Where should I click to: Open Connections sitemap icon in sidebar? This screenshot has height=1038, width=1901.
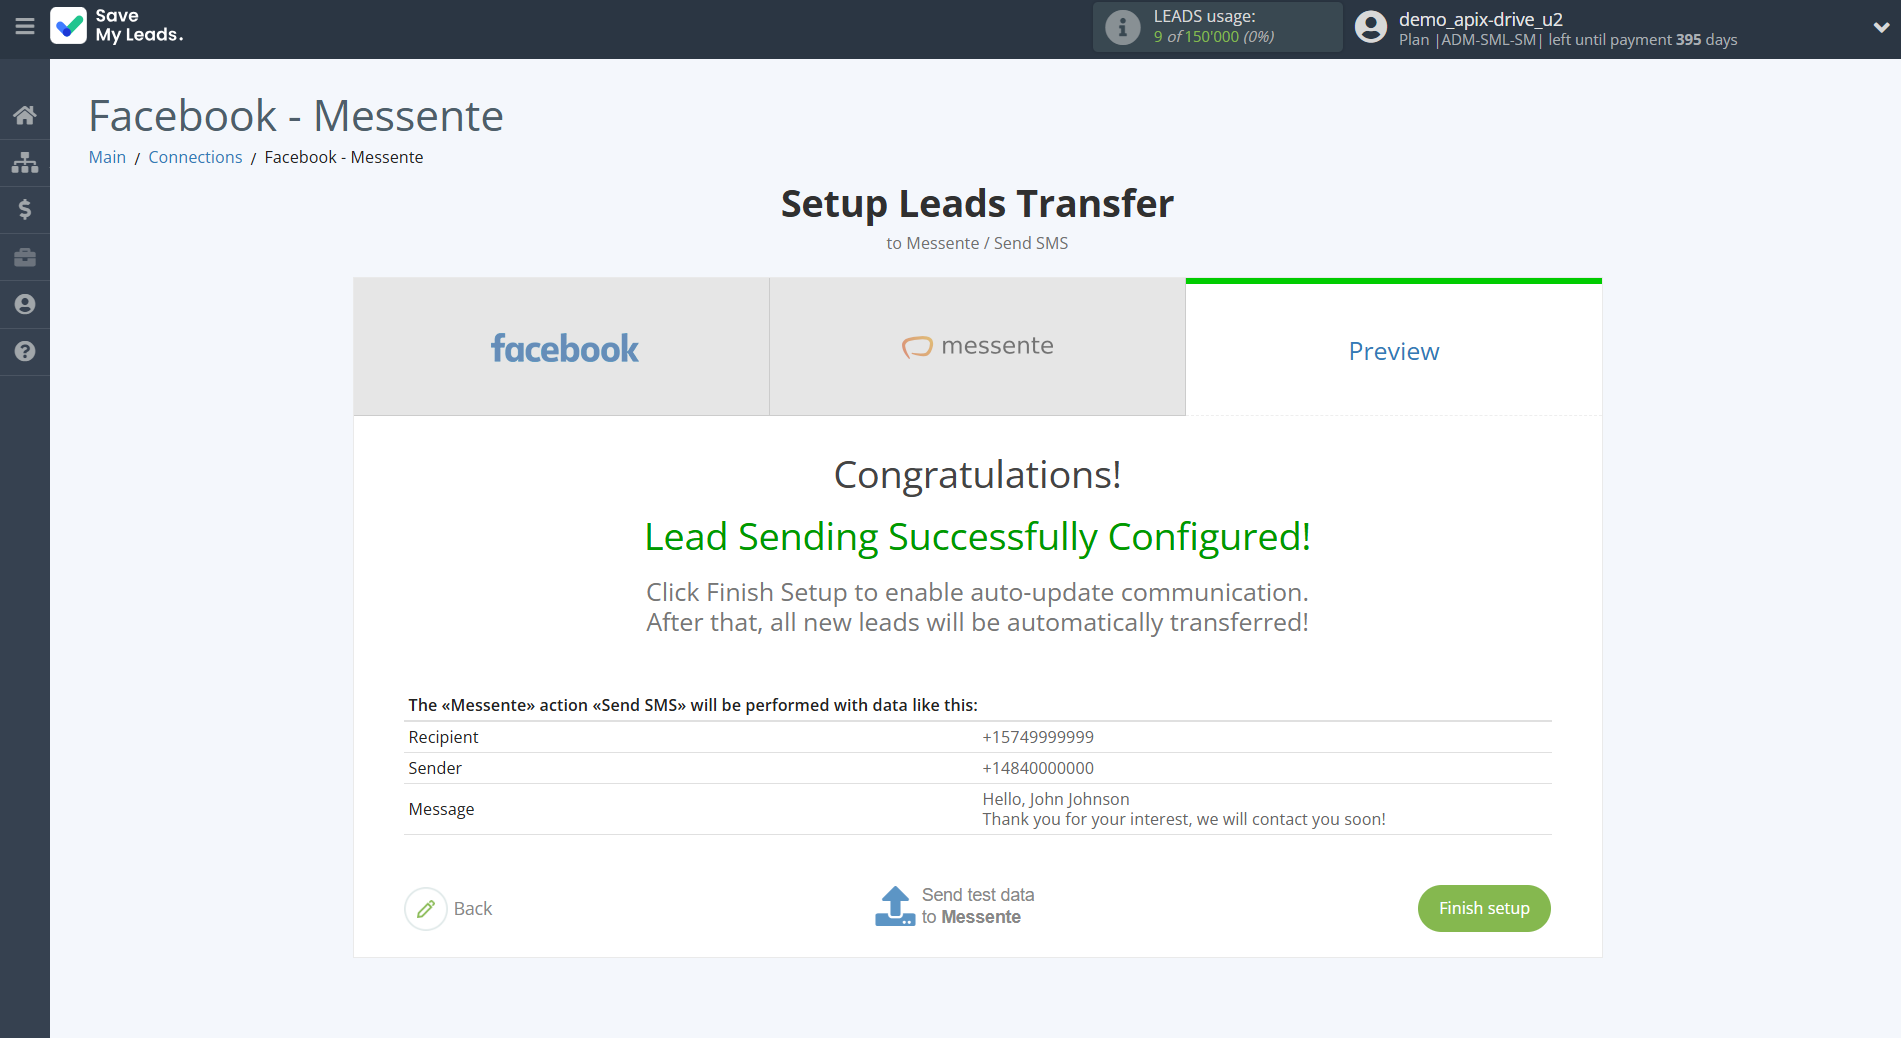[x=25, y=162]
